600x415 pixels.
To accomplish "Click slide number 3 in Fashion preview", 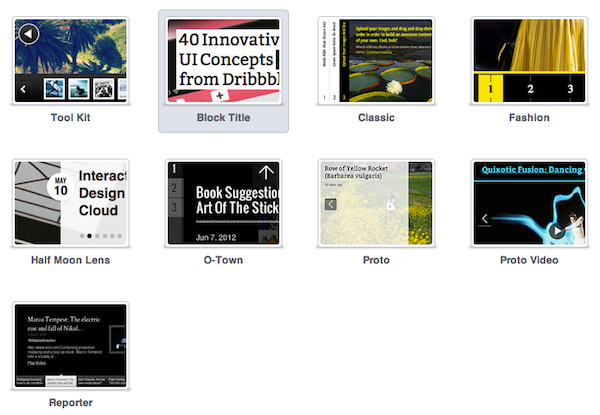I will pos(570,89).
